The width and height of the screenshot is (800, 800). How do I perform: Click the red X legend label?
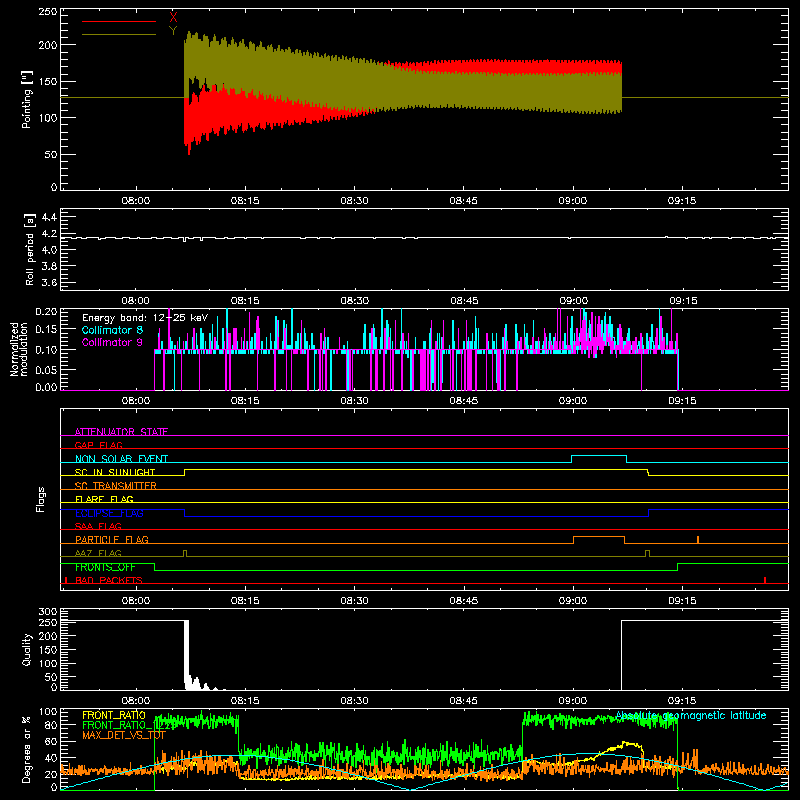coord(173,17)
